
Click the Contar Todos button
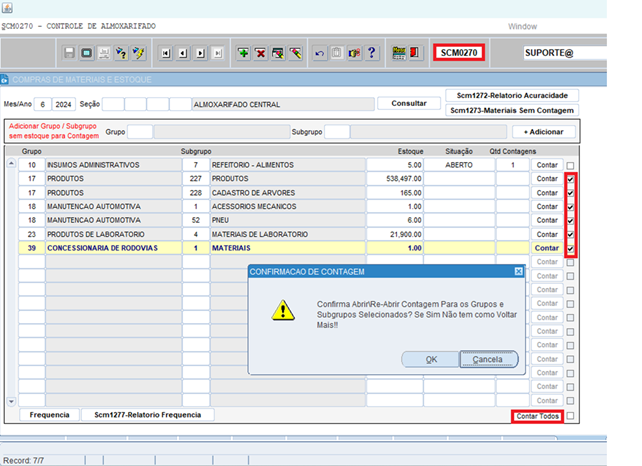(x=537, y=416)
